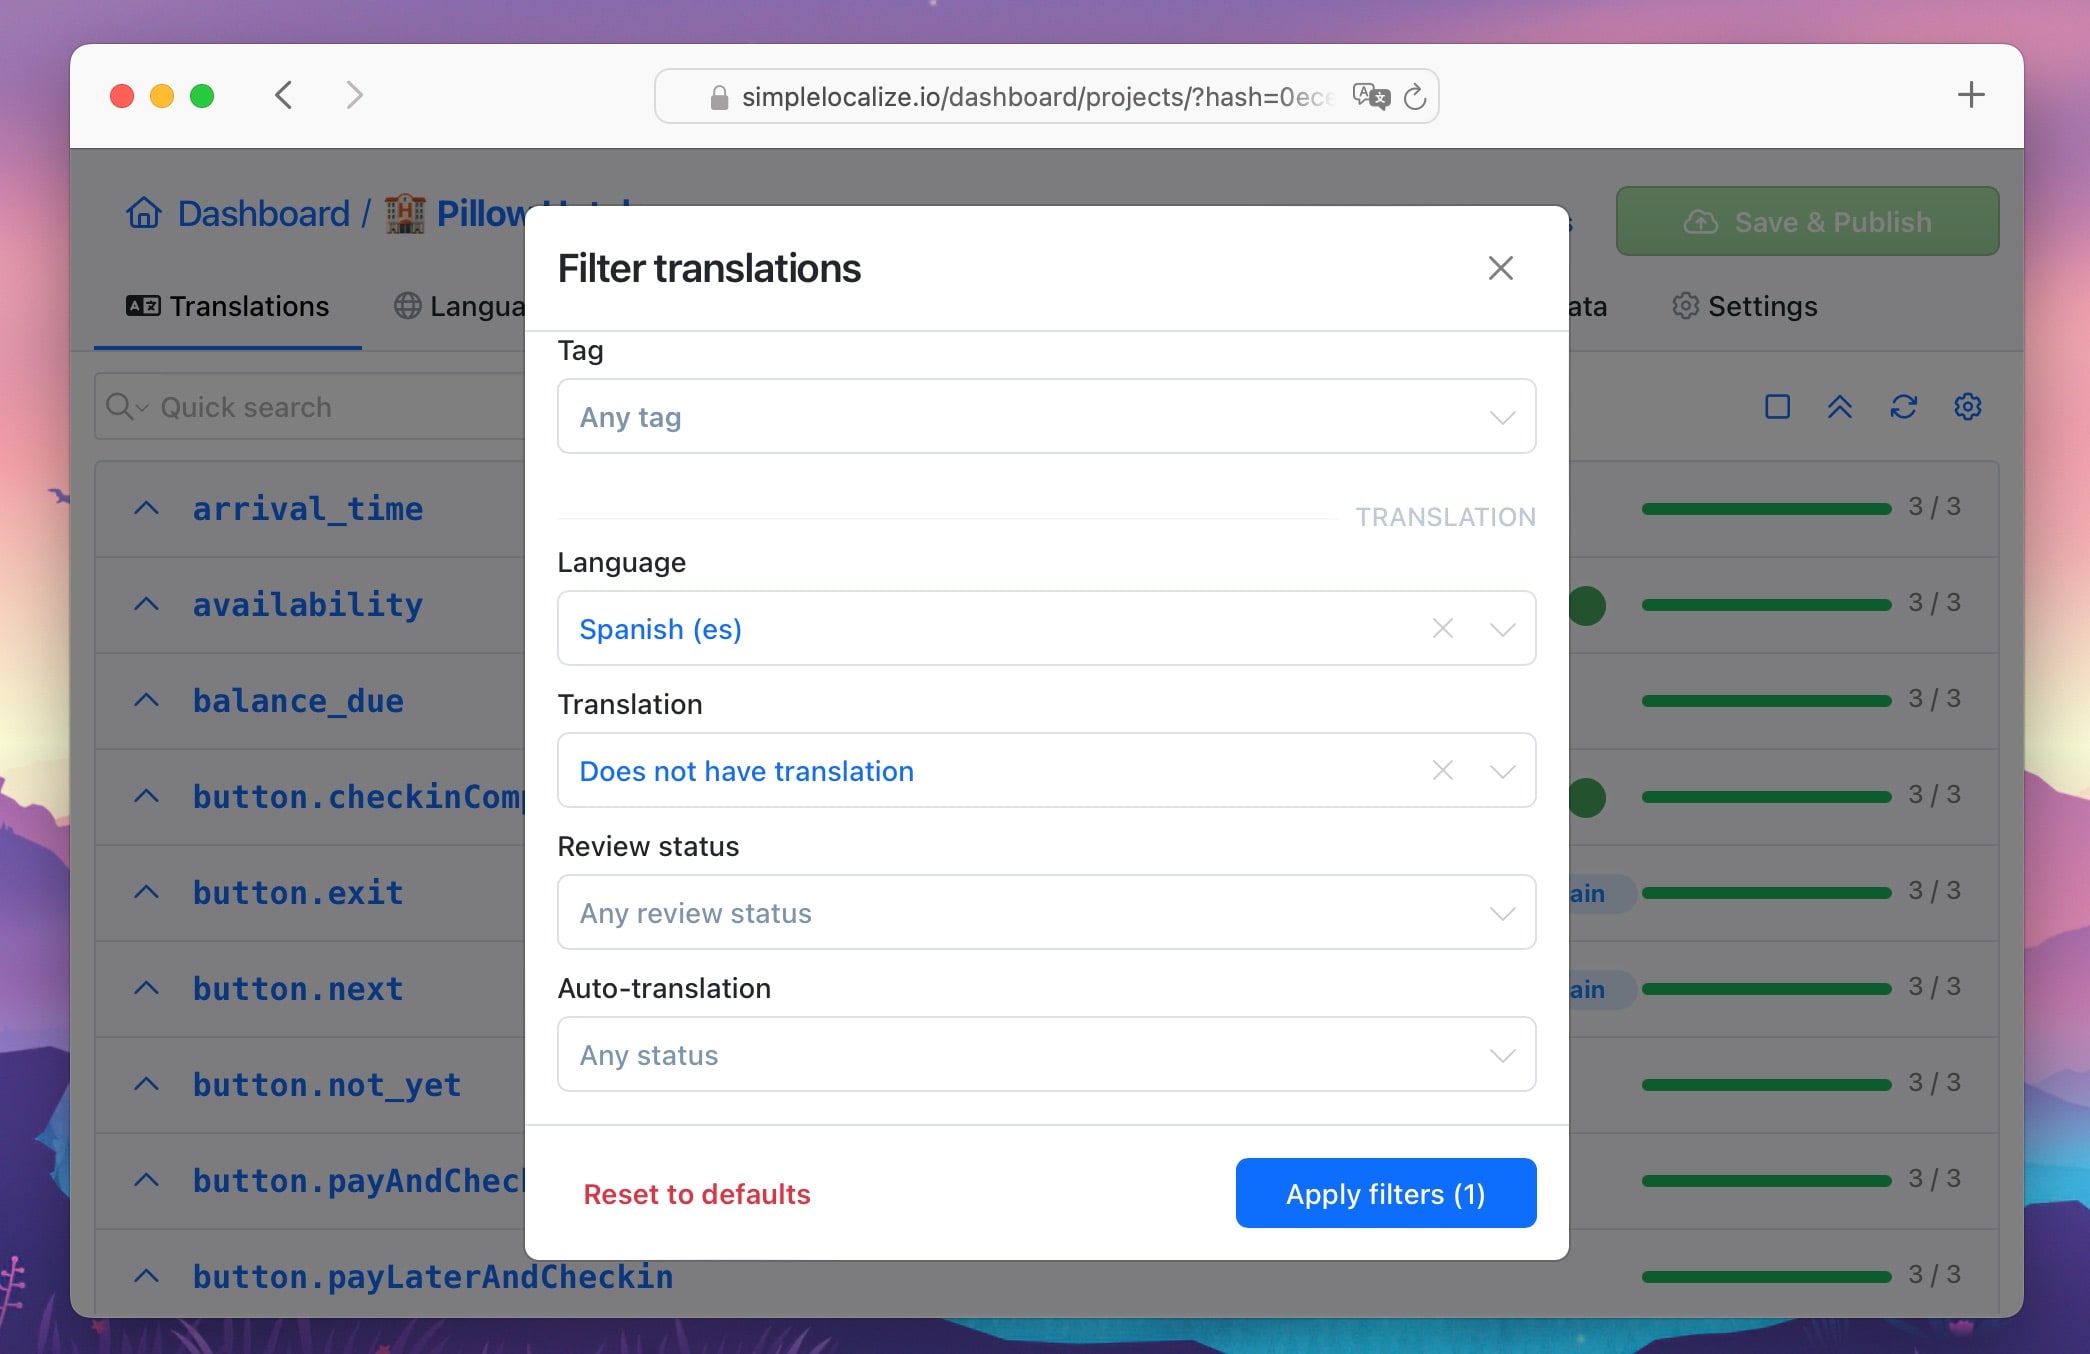Collapse the availability key
This screenshot has height=1354, width=2090.
[146, 604]
